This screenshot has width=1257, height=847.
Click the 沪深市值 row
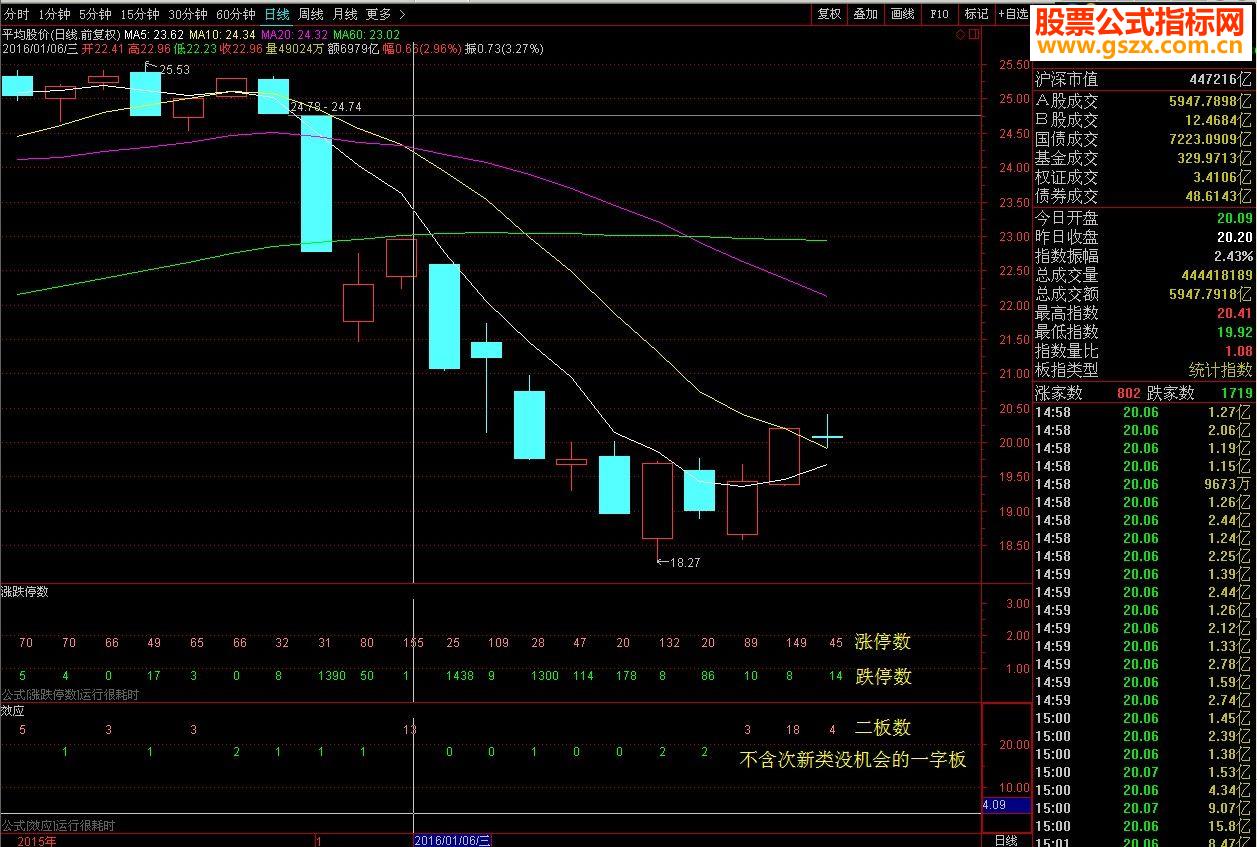tap(1144, 79)
